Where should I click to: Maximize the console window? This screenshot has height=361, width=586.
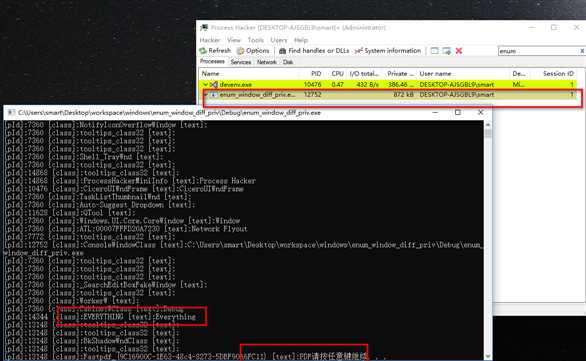pyautogui.click(x=457, y=112)
